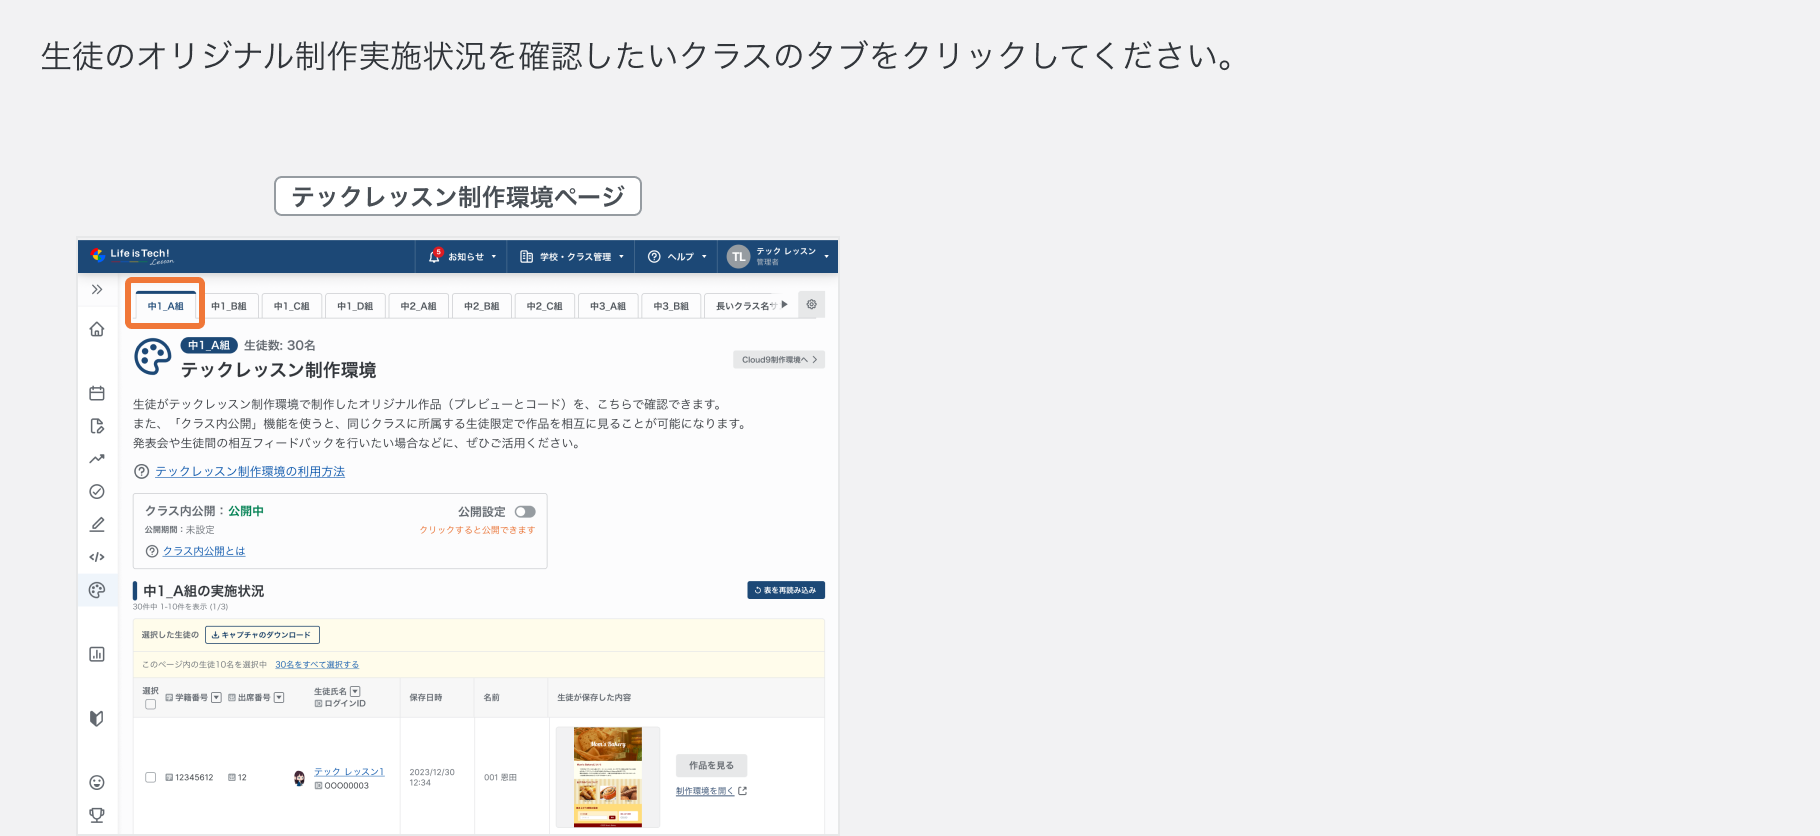
Task: Toggle the 公開設定 switch
Action: coord(525,511)
